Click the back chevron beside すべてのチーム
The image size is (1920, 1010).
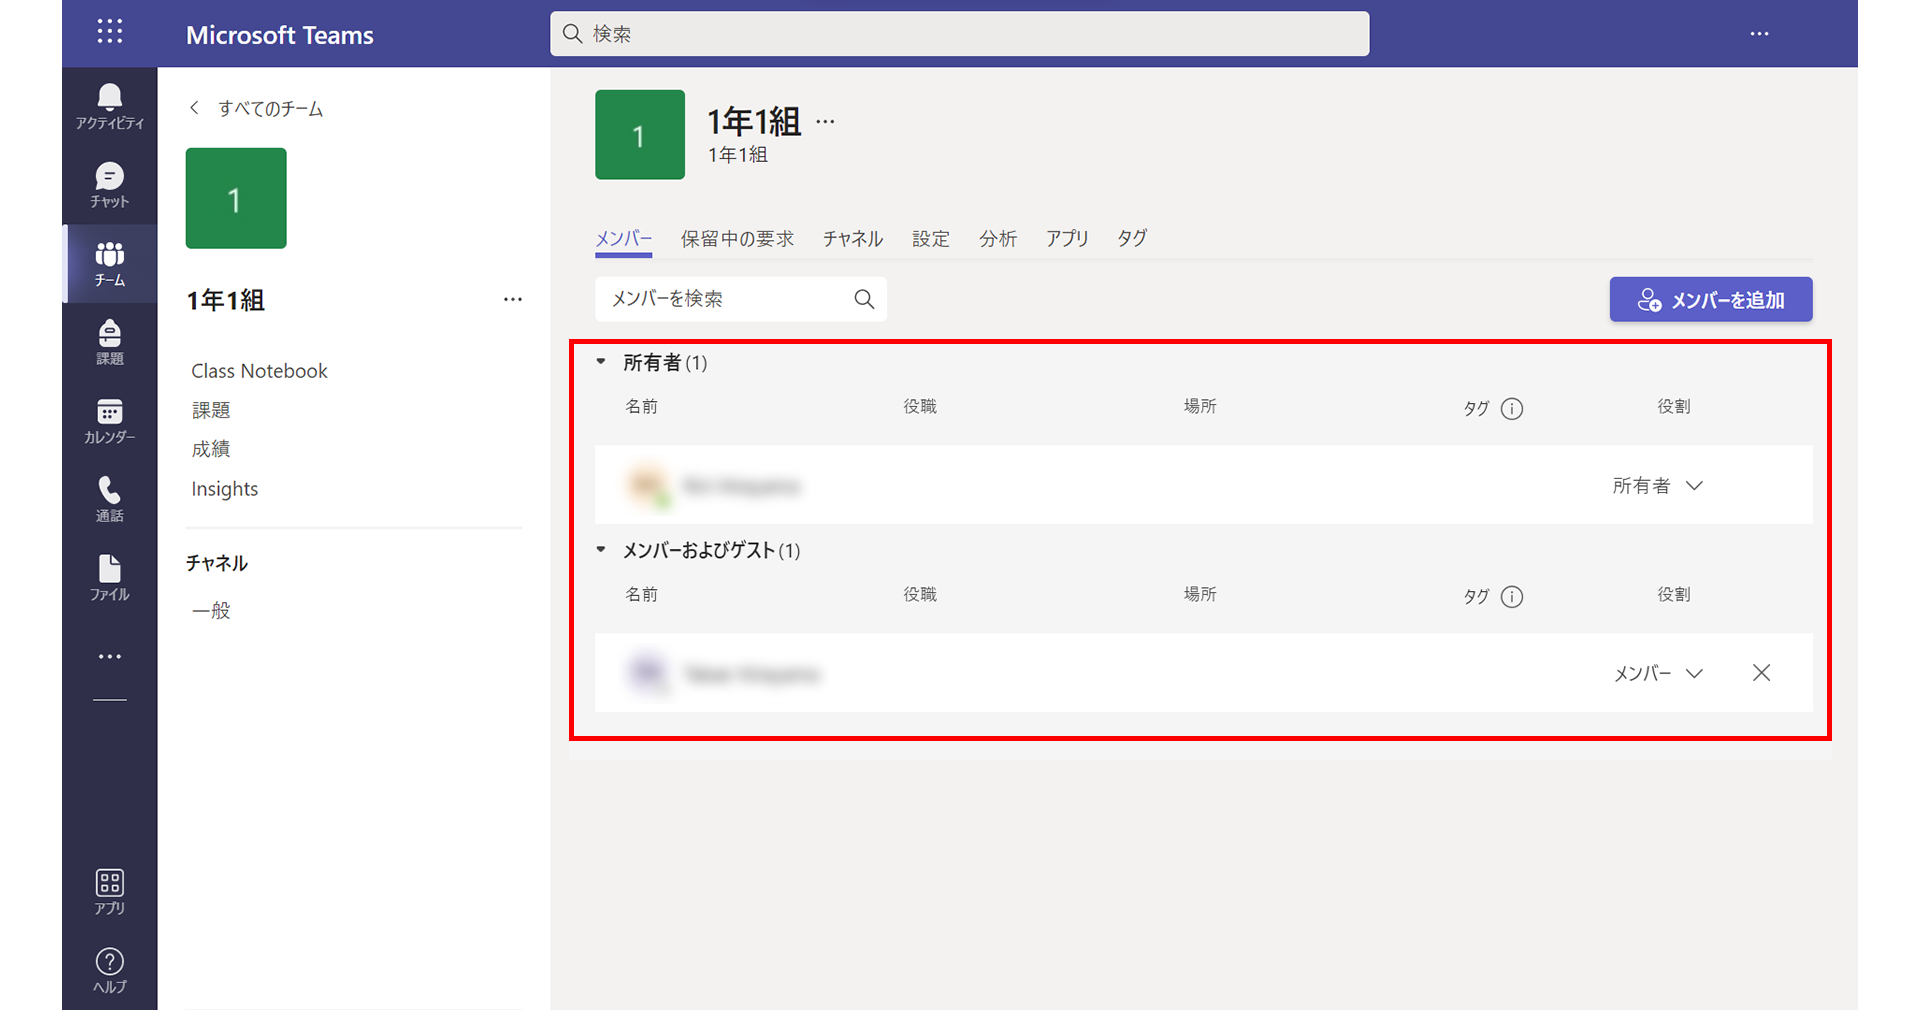(194, 108)
